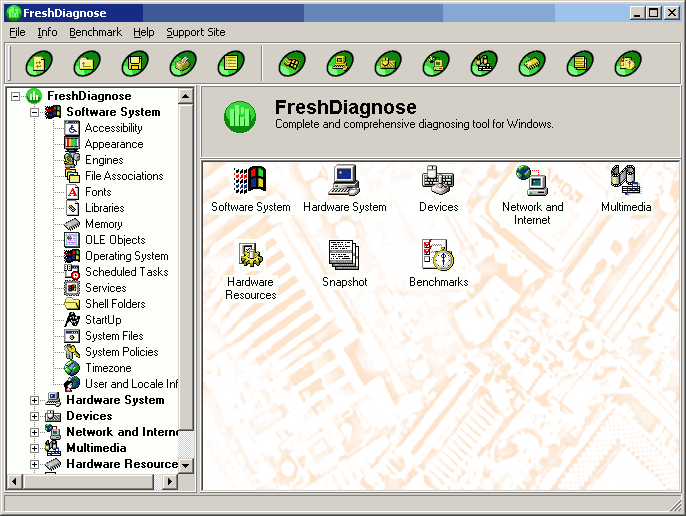Select Shell Folders in the tree
Viewport: 686px width, 516px height.
[x=115, y=304]
